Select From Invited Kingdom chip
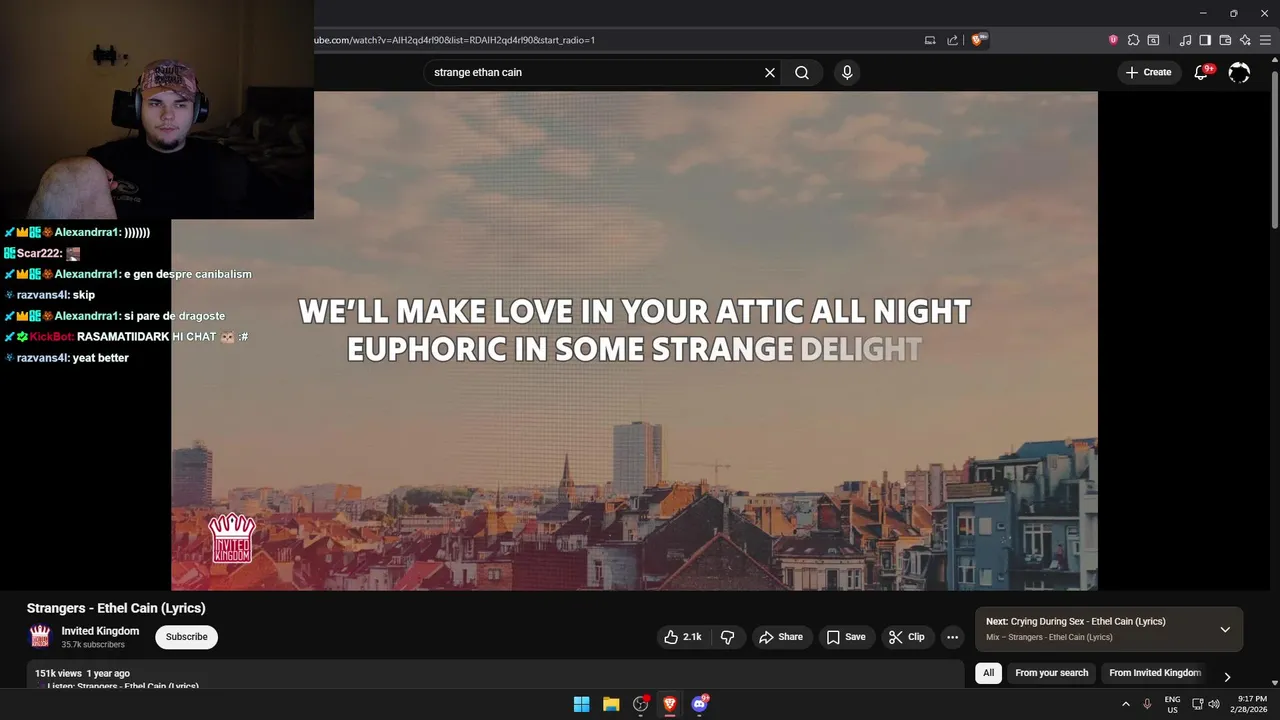Image resolution: width=1280 pixels, height=720 pixels. (1155, 673)
